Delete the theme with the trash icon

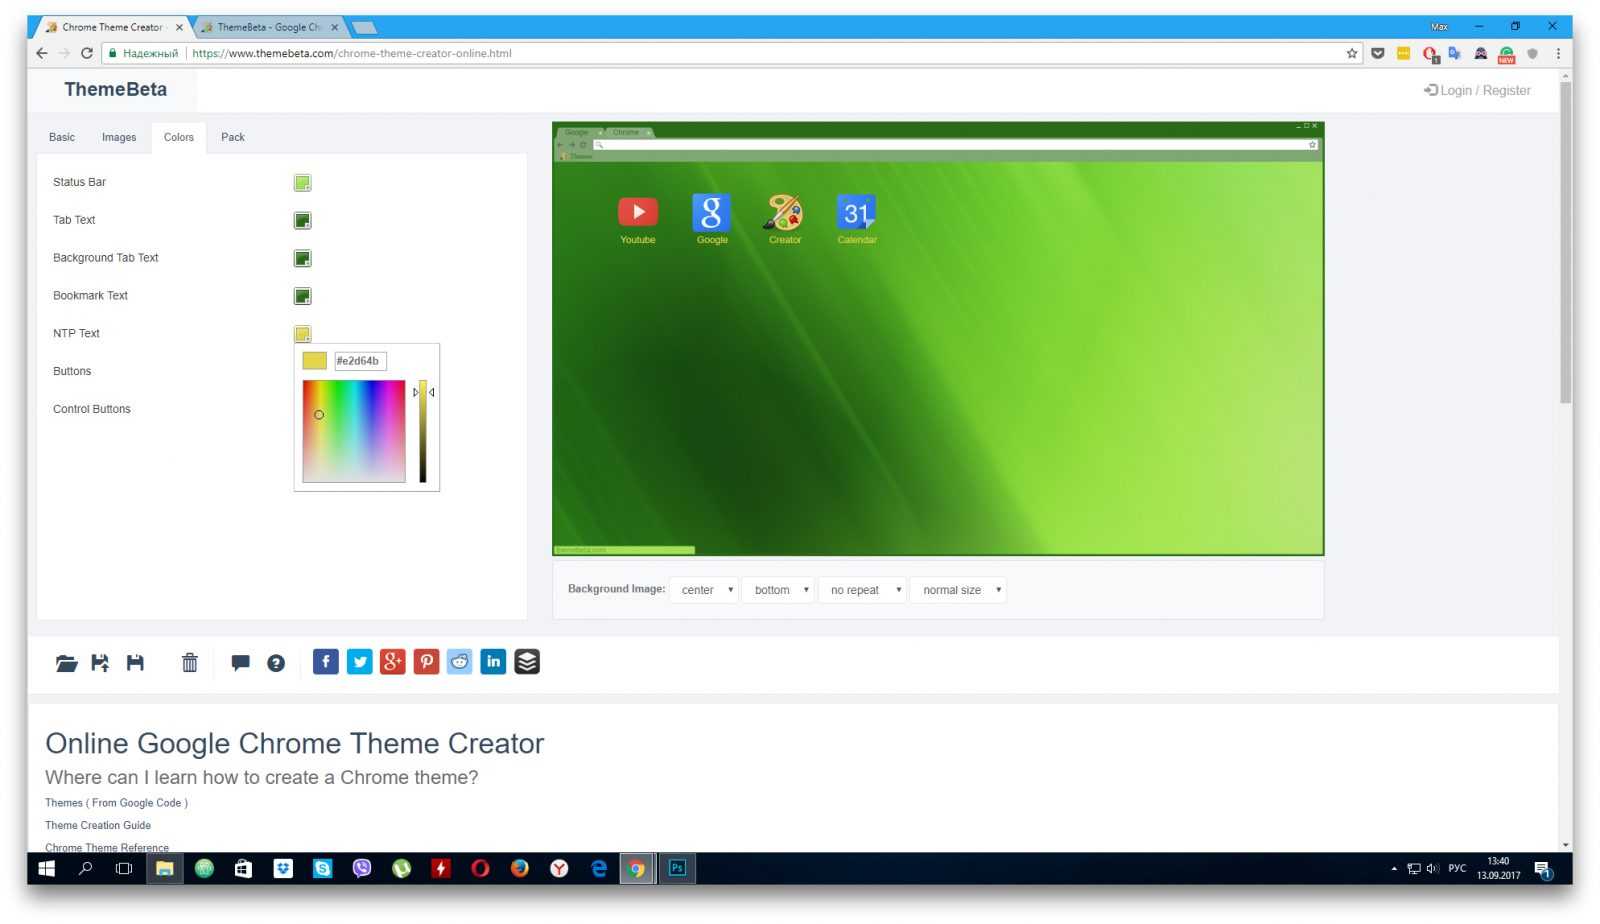(189, 662)
